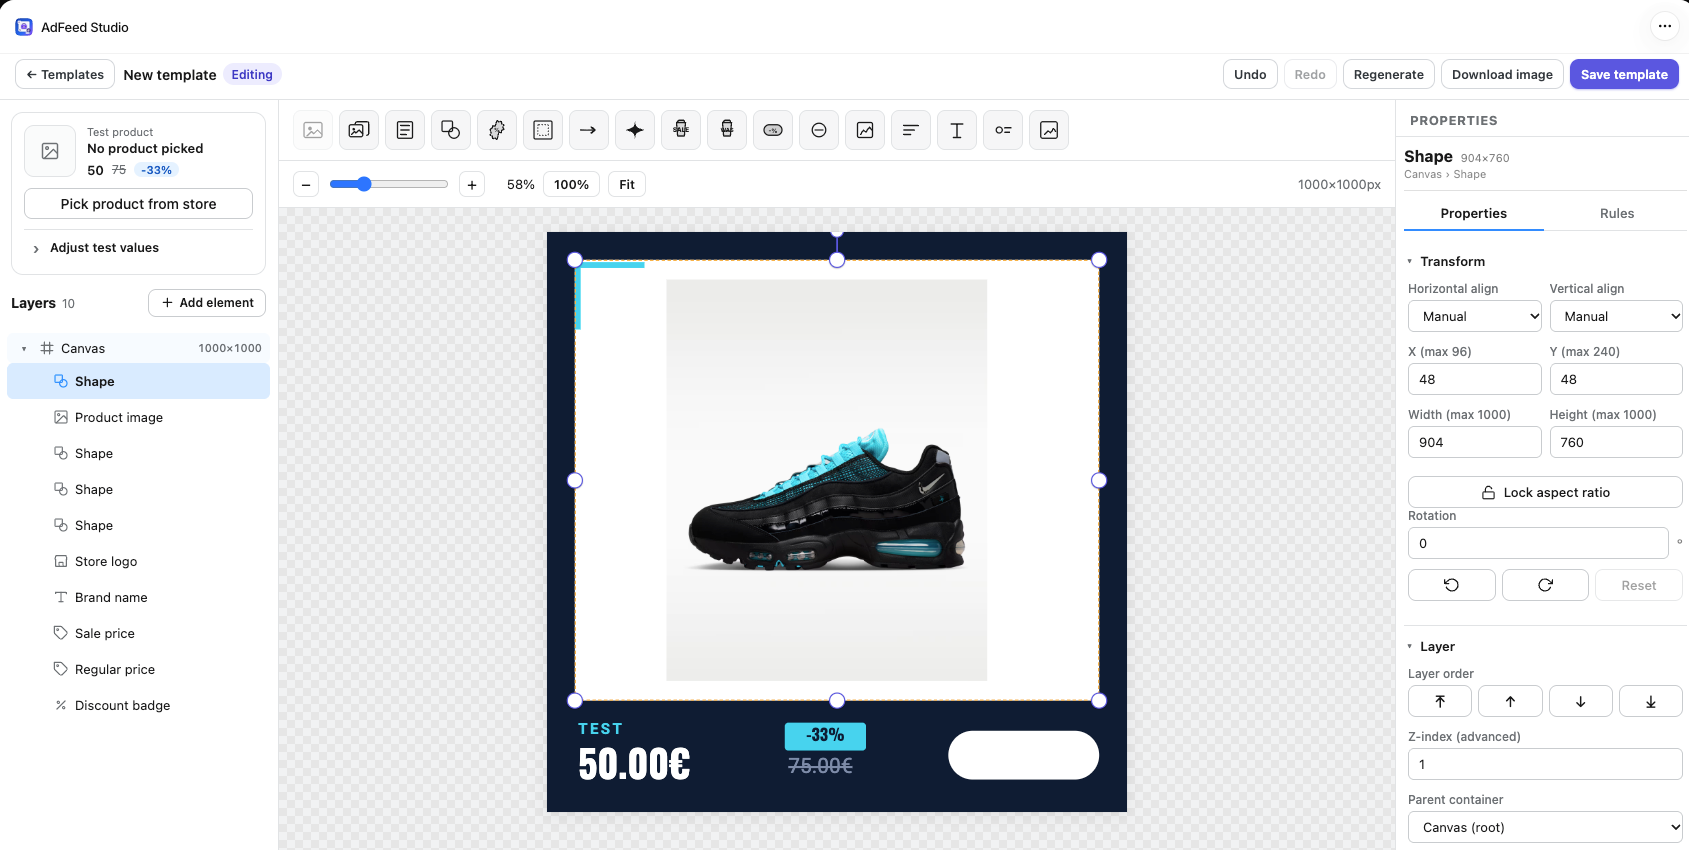Click the Z-index input field
The image size is (1689, 850).
[x=1545, y=764]
